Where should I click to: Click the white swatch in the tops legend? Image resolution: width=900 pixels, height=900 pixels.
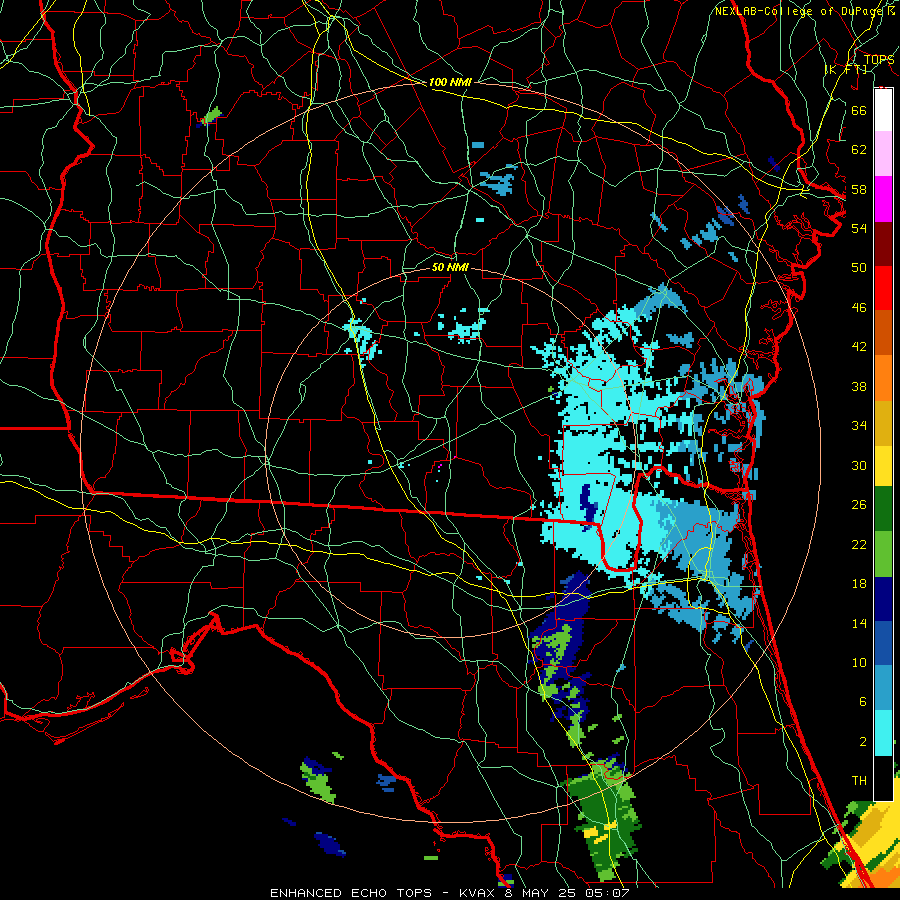[x=883, y=110]
